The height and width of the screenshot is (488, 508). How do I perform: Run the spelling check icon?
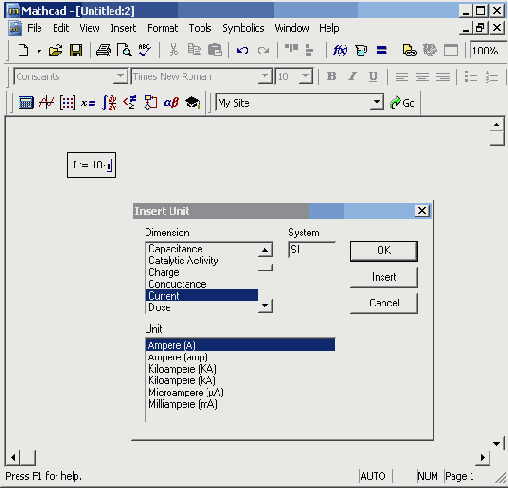pyautogui.click(x=145, y=50)
